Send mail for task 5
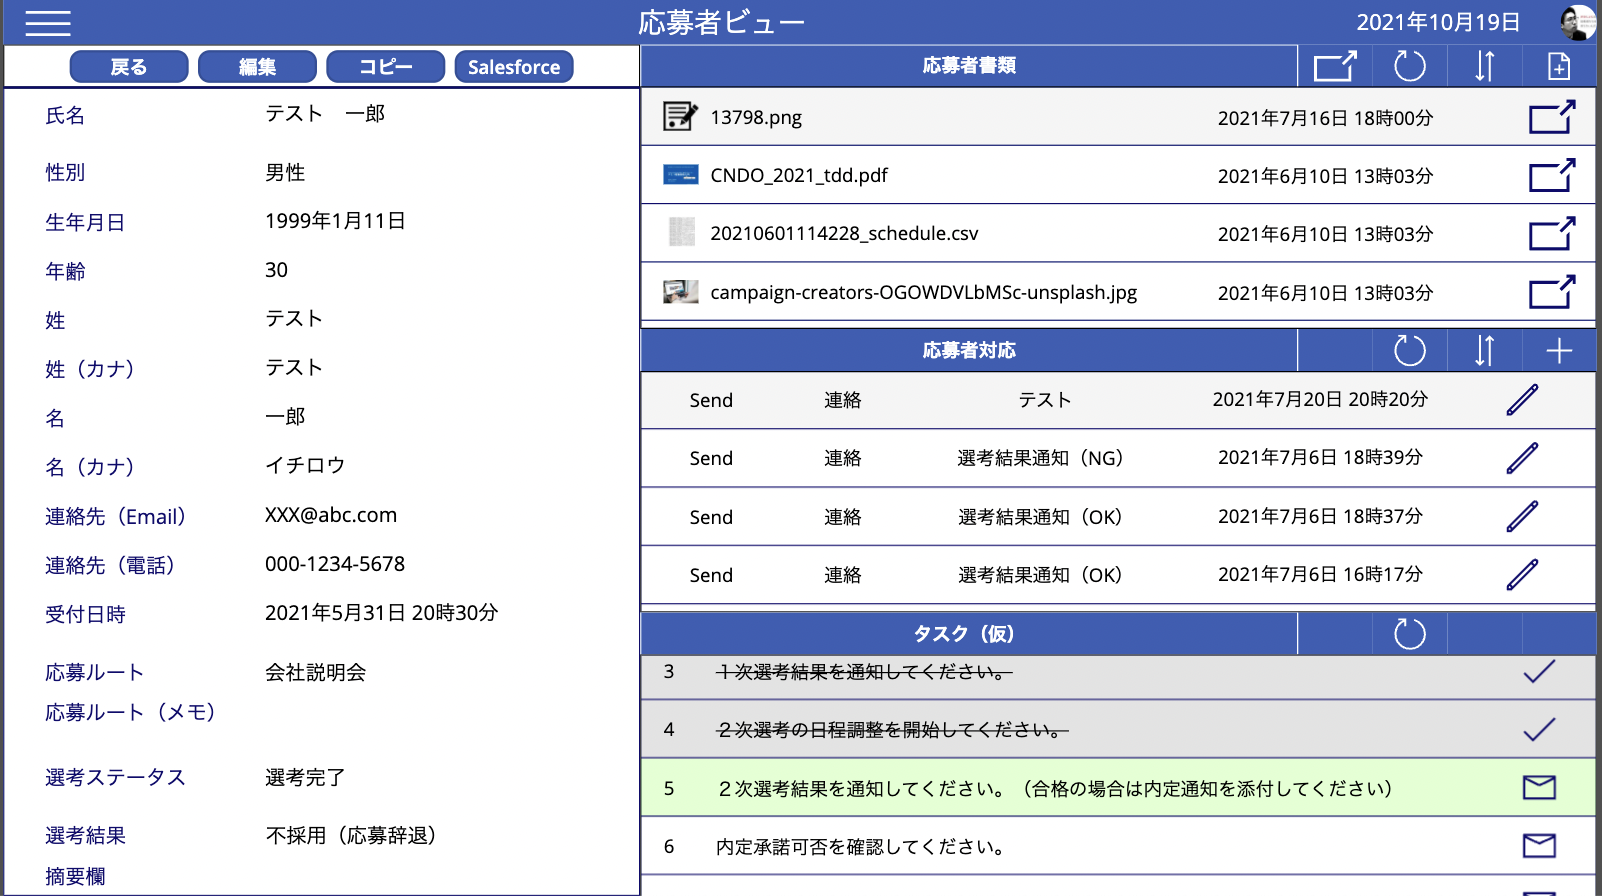This screenshot has width=1602, height=896. click(x=1539, y=788)
